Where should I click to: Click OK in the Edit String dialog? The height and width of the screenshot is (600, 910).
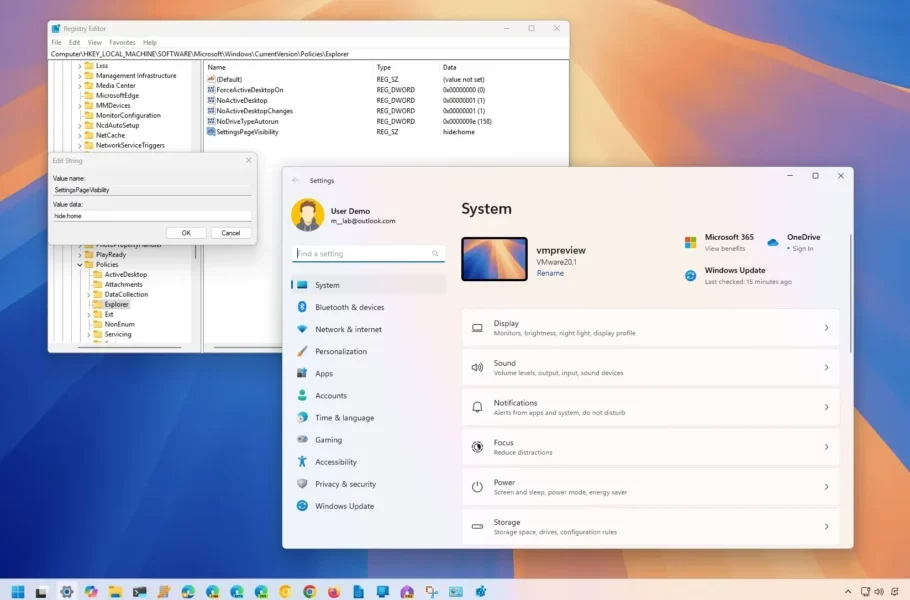tap(186, 232)
